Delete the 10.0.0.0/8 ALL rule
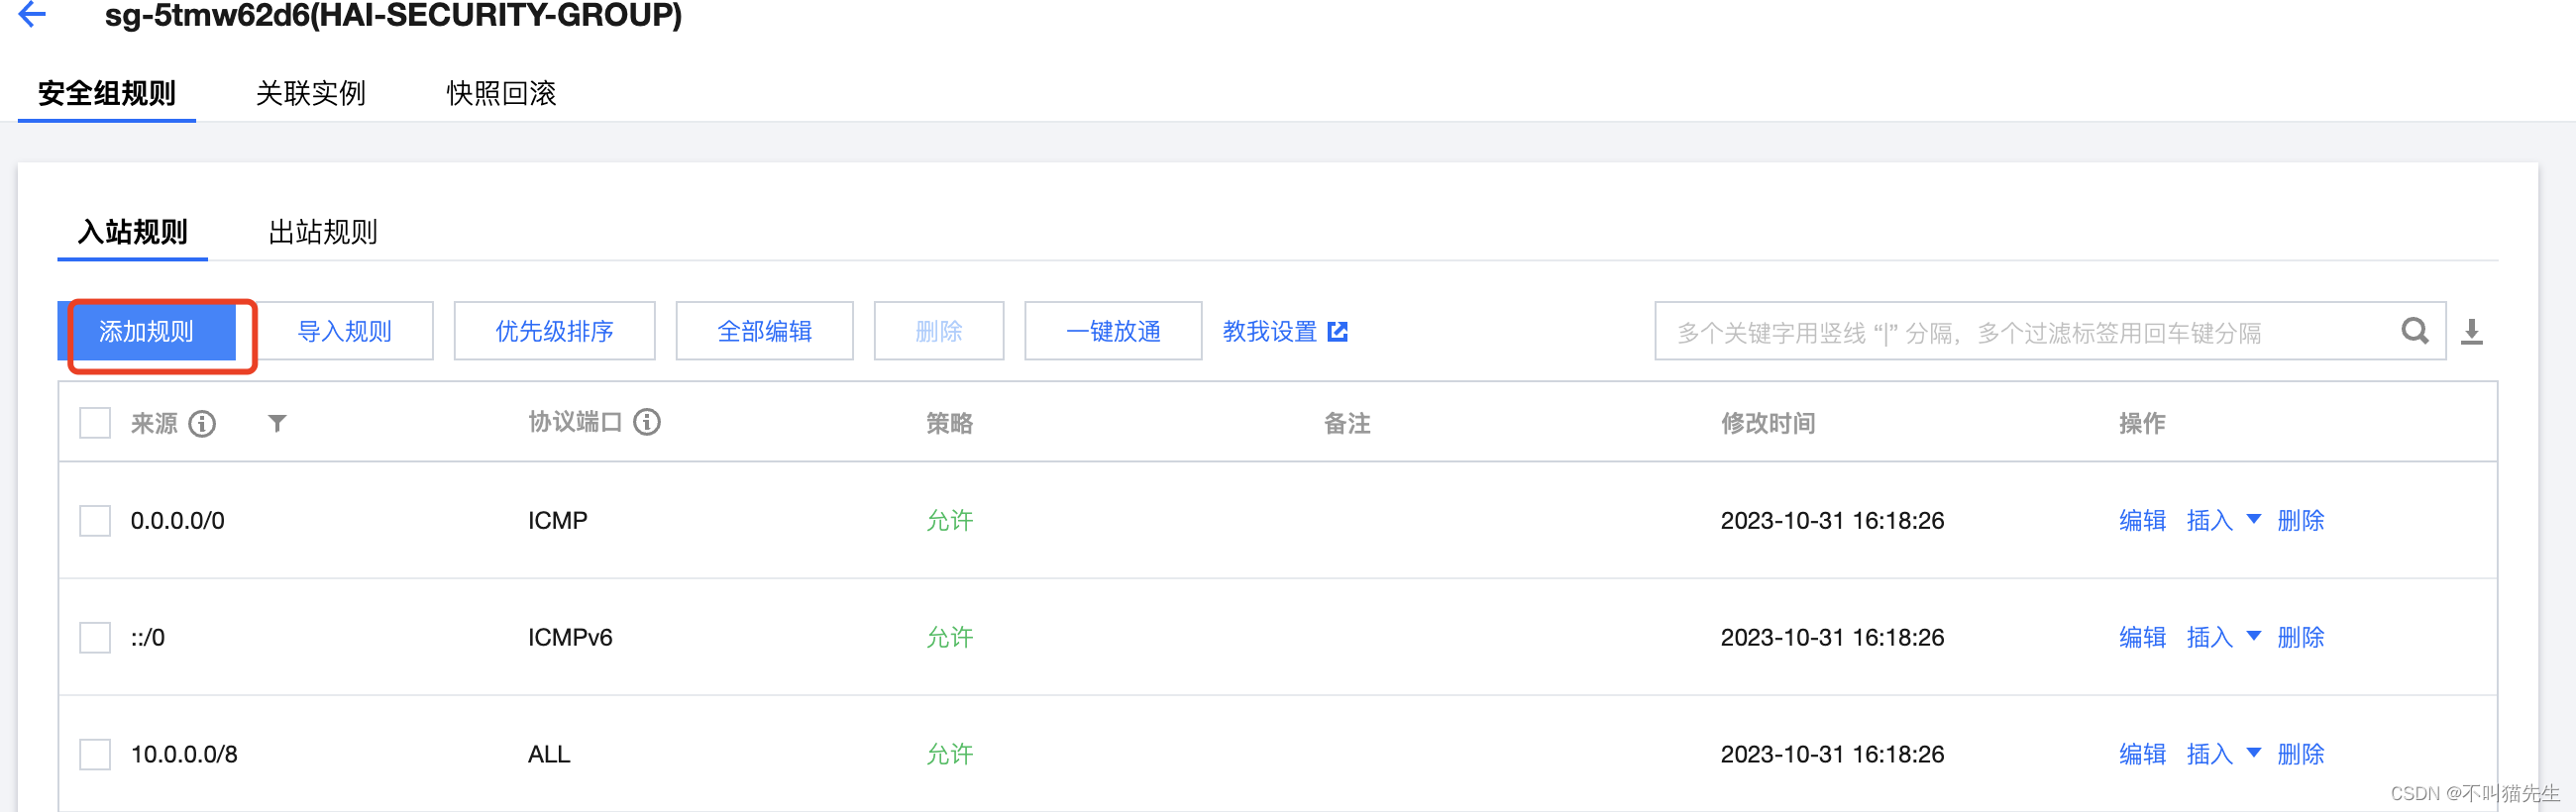This screenshot has width=2576, height=812. point(2300,754)
